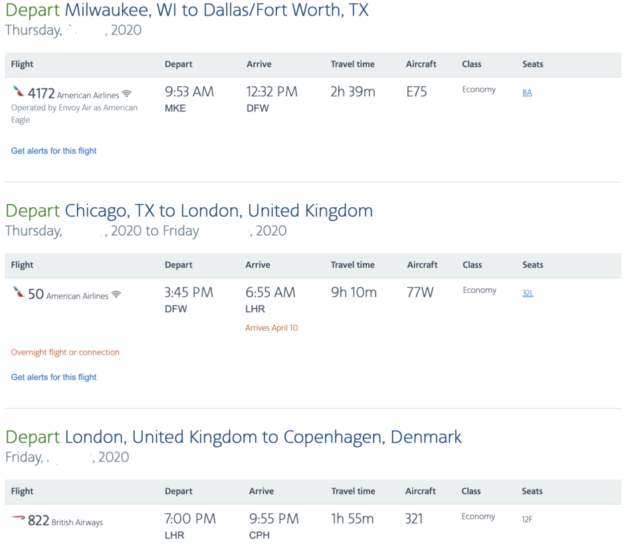Click the Milwaukee to Dallas/Fort Worth heading
This screenshot has height=546, width=638.
tap(187, 10)
